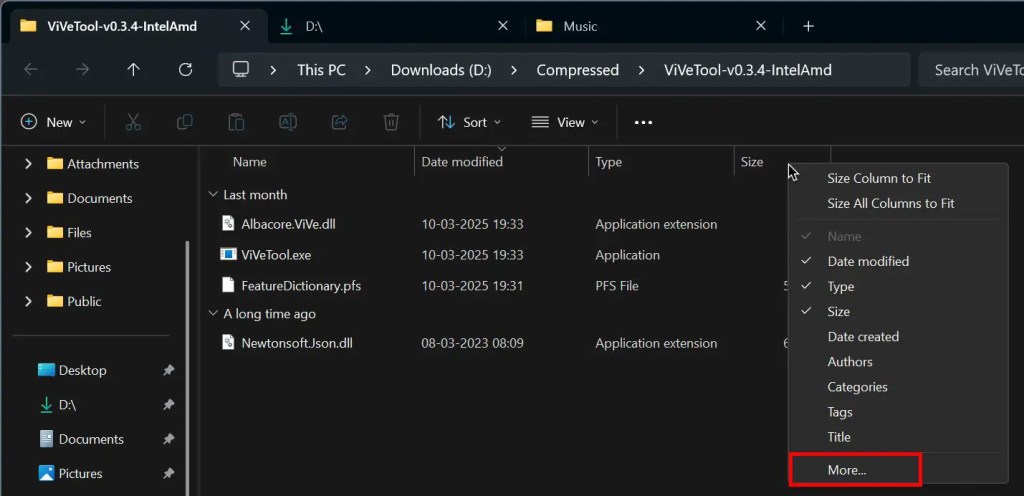Click pin icon next to Desktop
Viewport: 1024px width, 496px height.
pos(168,370)
